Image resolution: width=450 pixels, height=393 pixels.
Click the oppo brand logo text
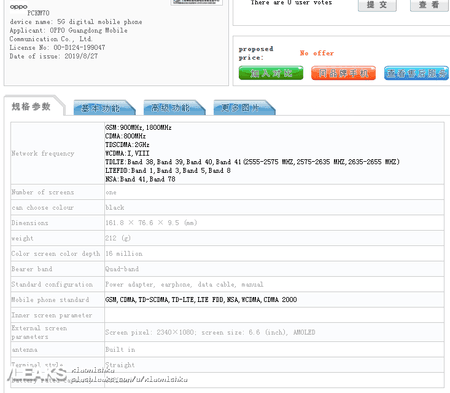click(x=18, y=6)
